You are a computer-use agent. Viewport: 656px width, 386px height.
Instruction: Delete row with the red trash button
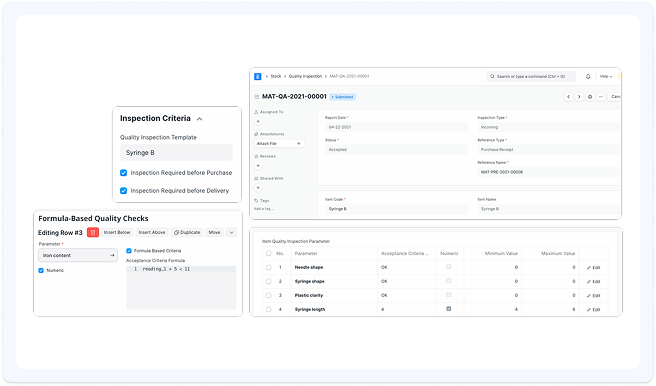93,233
